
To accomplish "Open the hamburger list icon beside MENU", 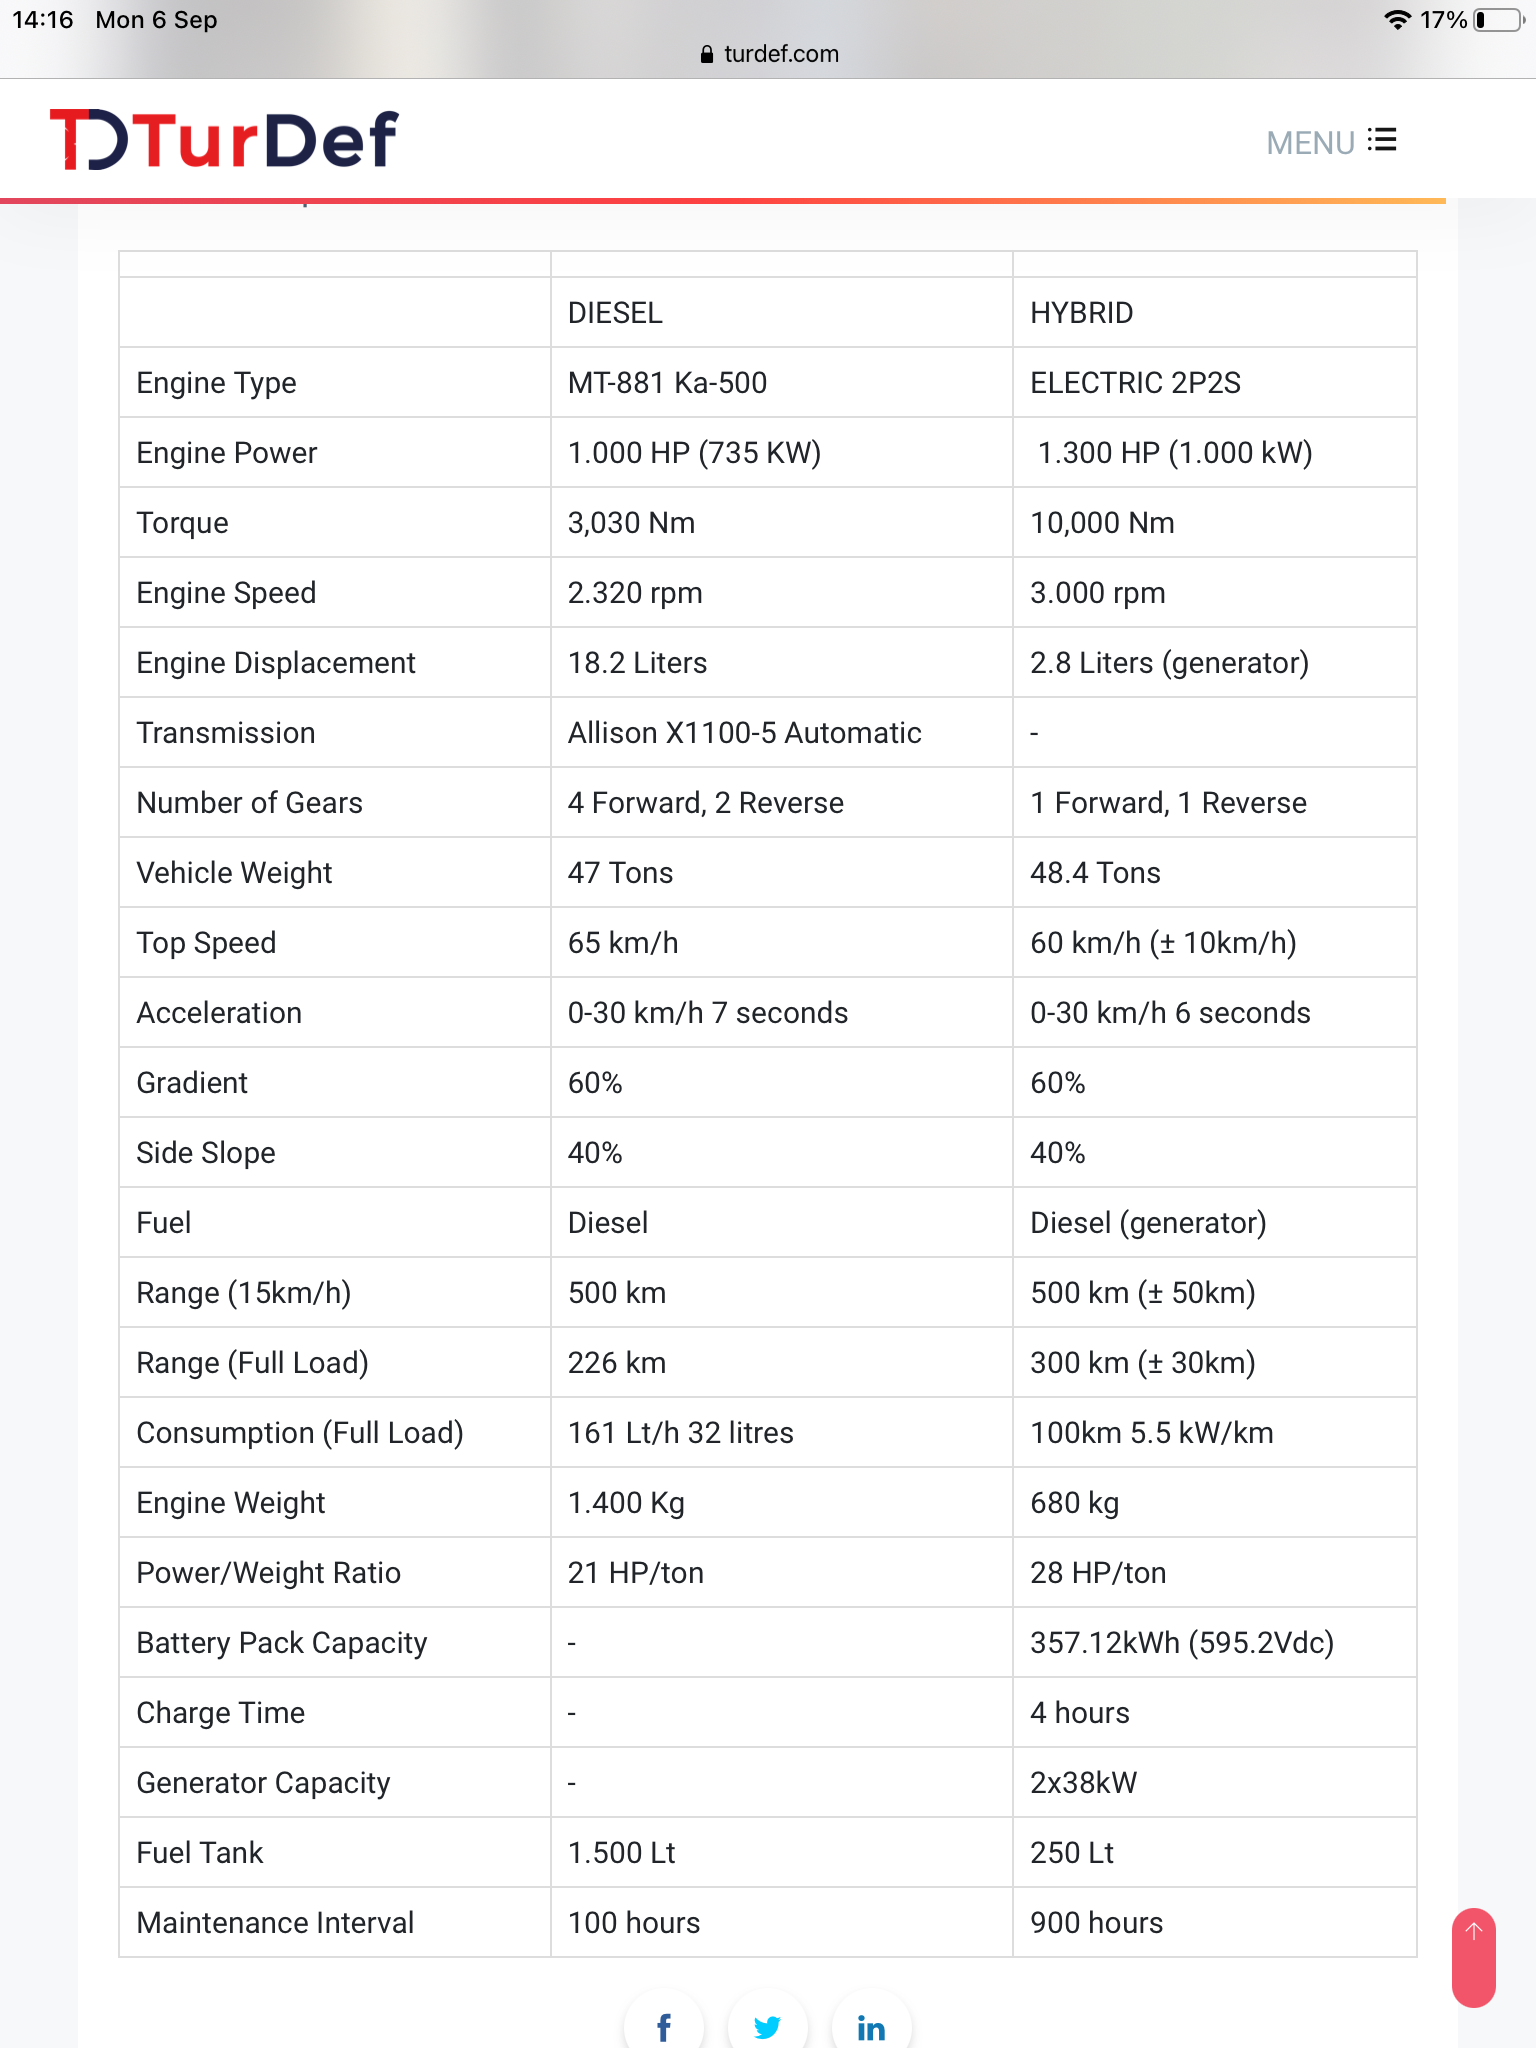I will pos(1383,140).
